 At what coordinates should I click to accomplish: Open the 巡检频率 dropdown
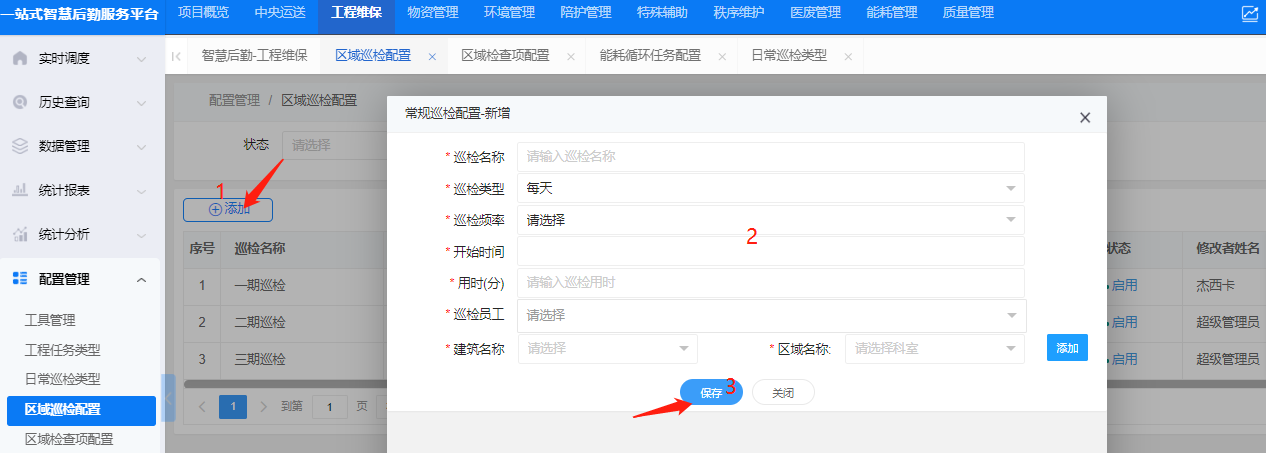[770, 220]
